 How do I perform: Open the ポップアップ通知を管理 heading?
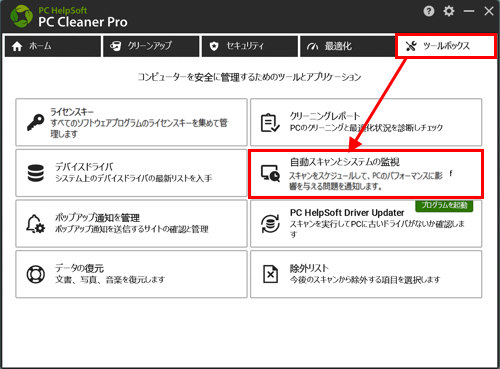click(97, 218)
